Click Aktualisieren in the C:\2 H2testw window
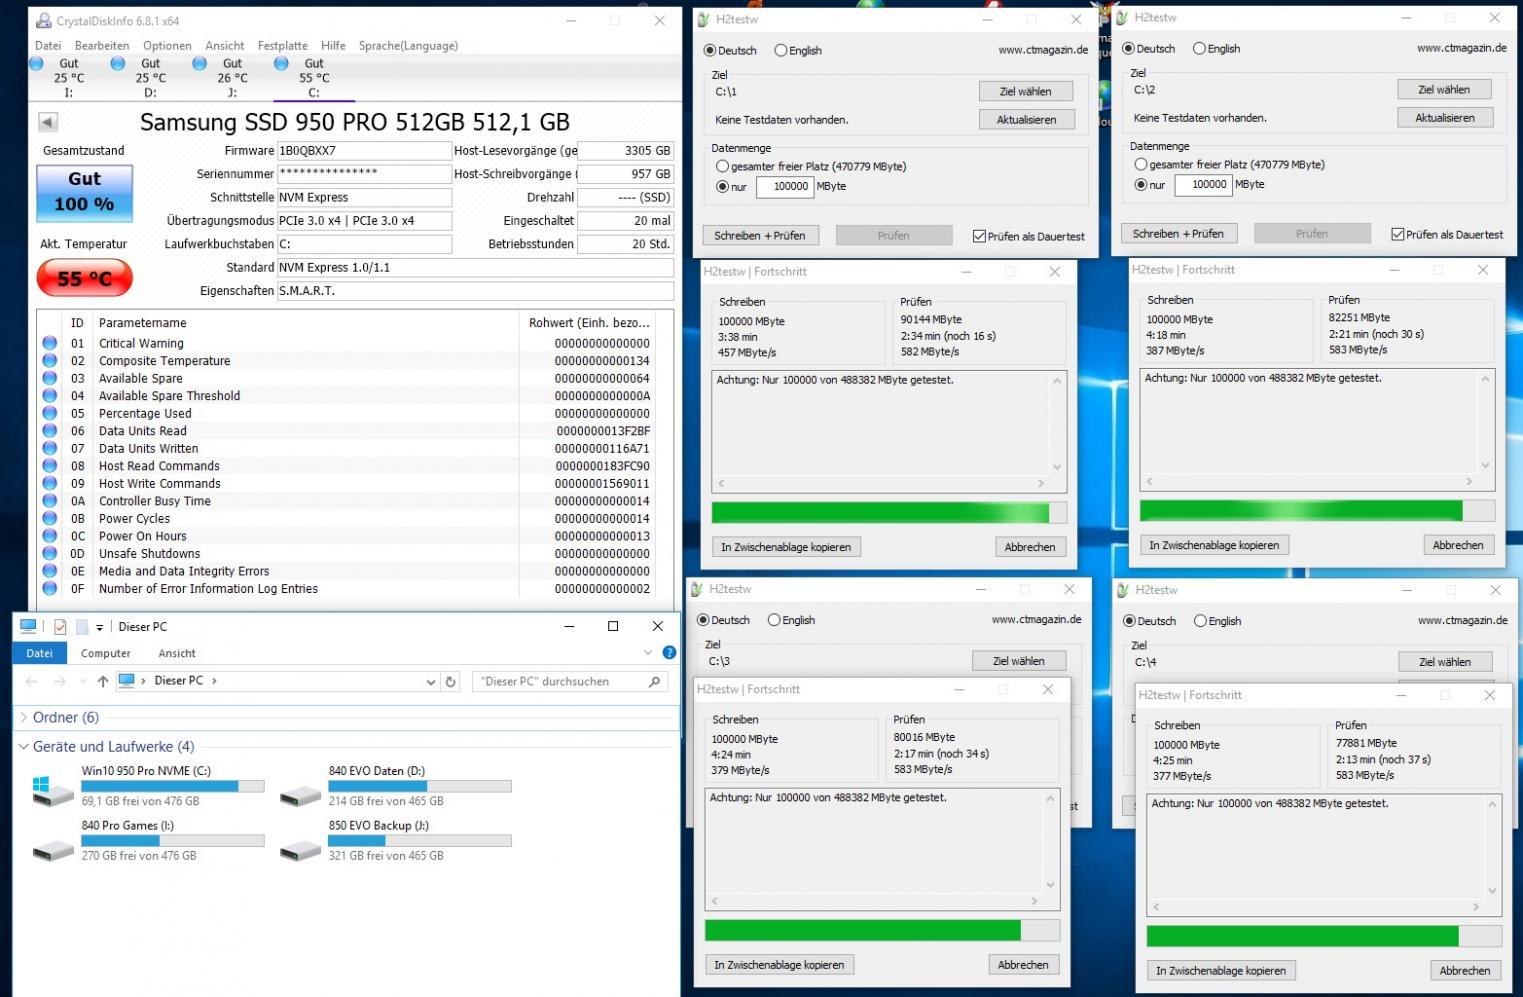 [x=1445, y=117]
